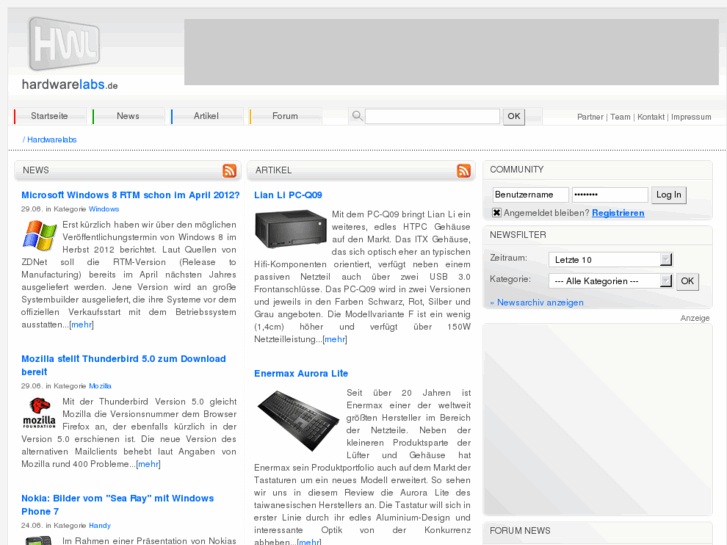Open the ARTIKEL RSS feed icon
727x545 pixels.
pos(464,171)
